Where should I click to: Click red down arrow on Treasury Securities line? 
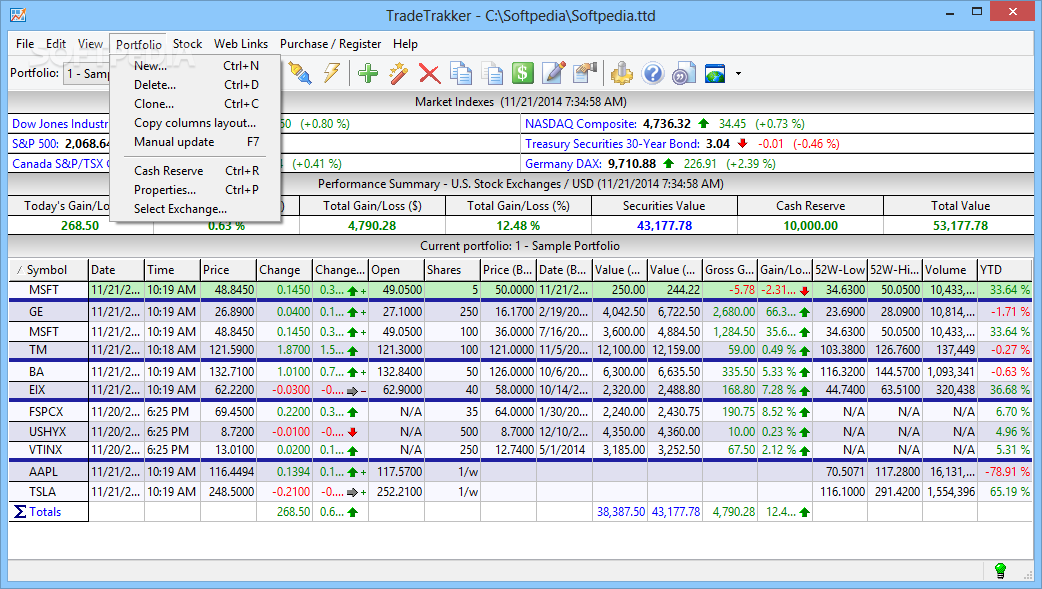[742, 144]
